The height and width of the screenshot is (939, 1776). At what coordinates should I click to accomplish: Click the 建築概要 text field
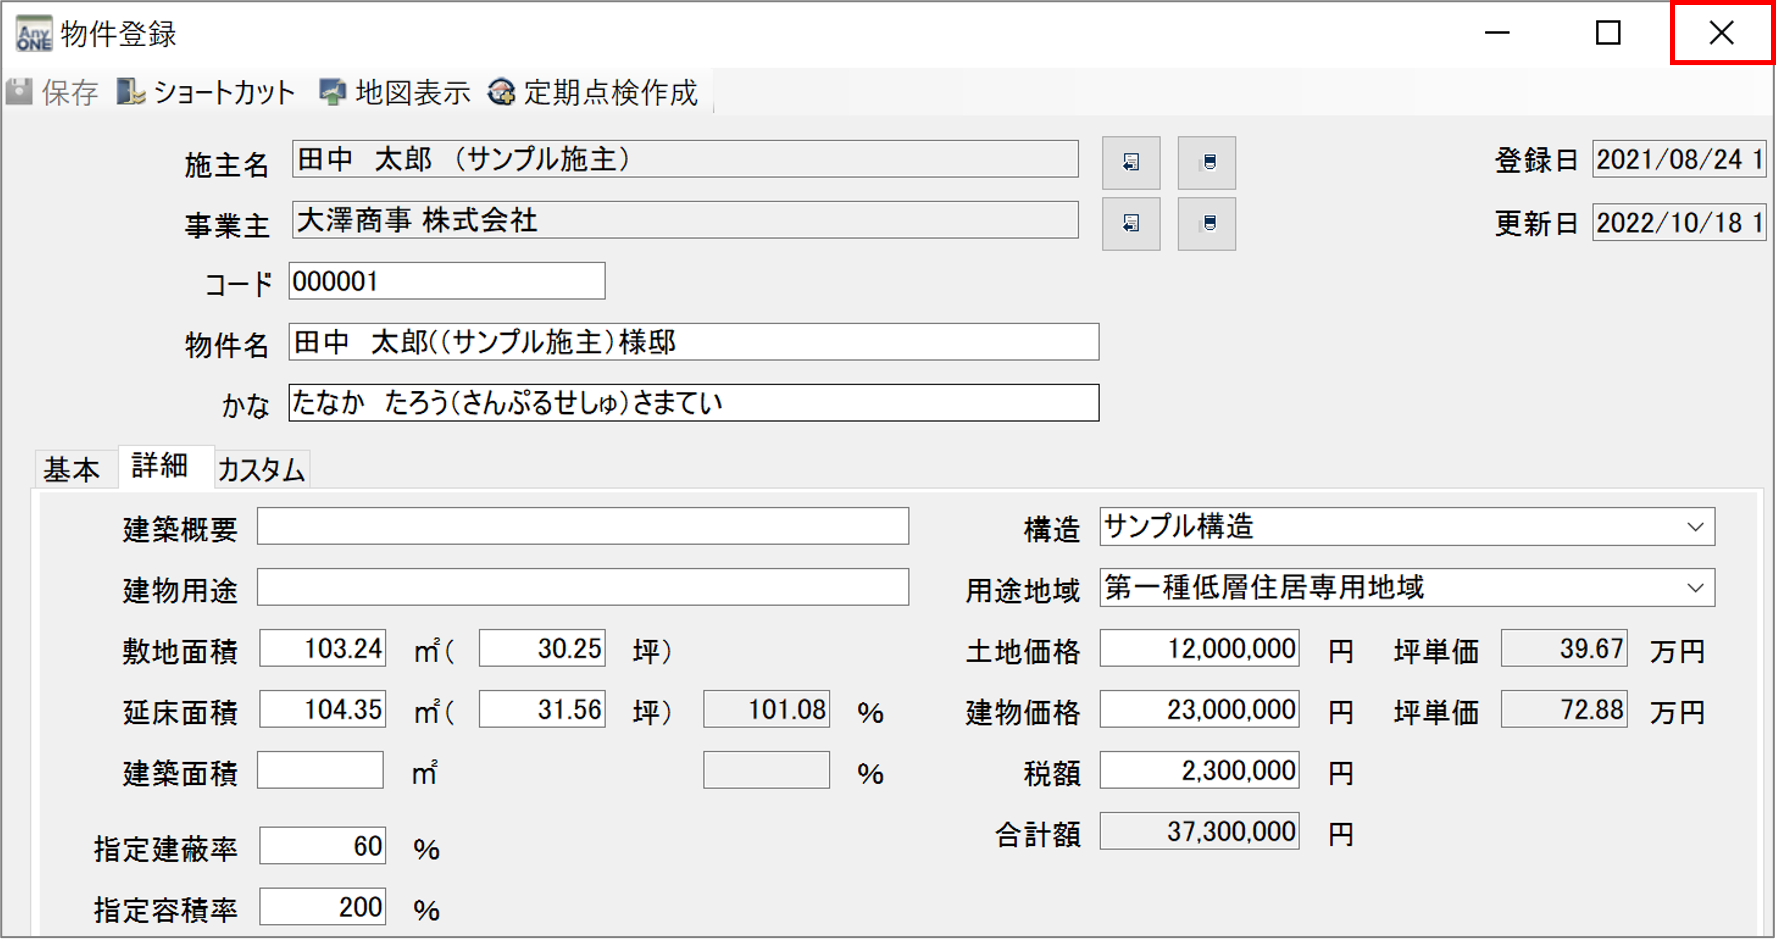pos(582,527)
